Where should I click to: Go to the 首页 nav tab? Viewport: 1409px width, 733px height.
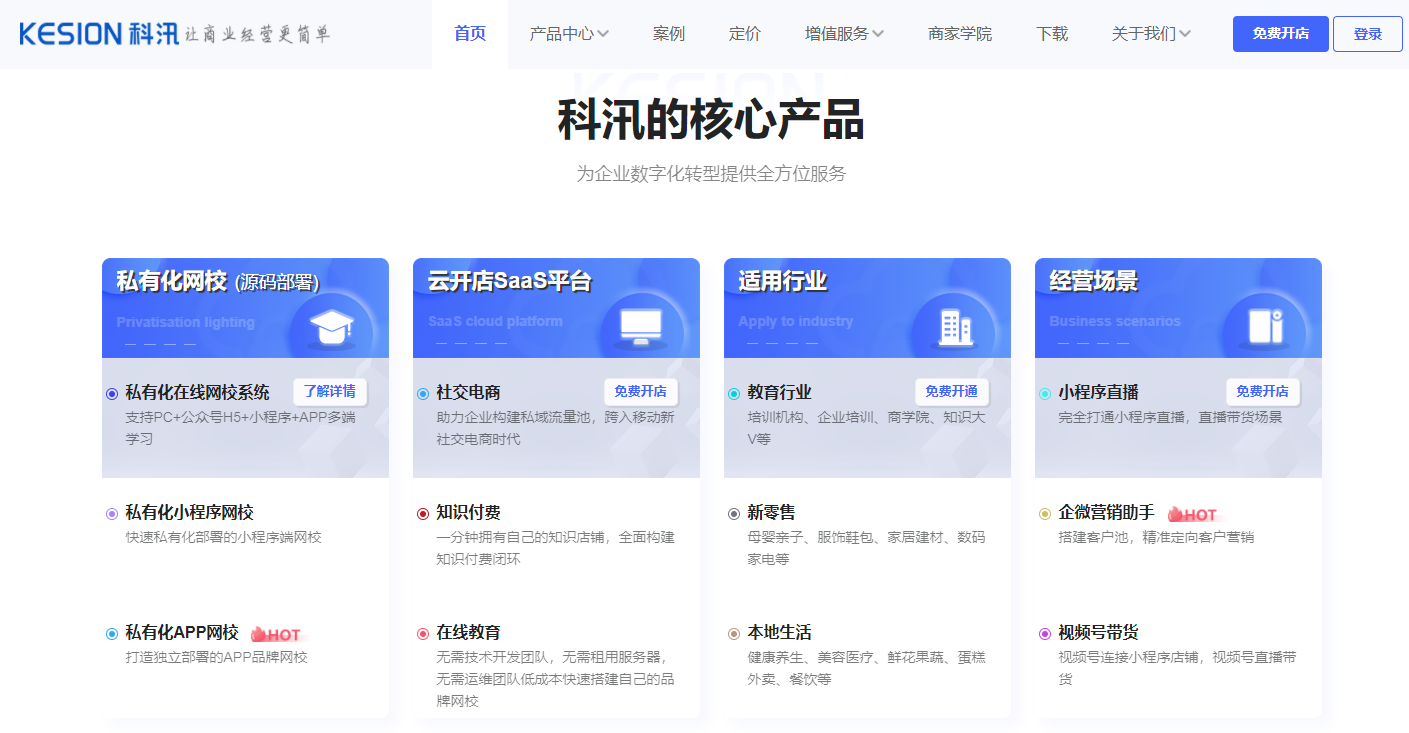tap(470, 34)
